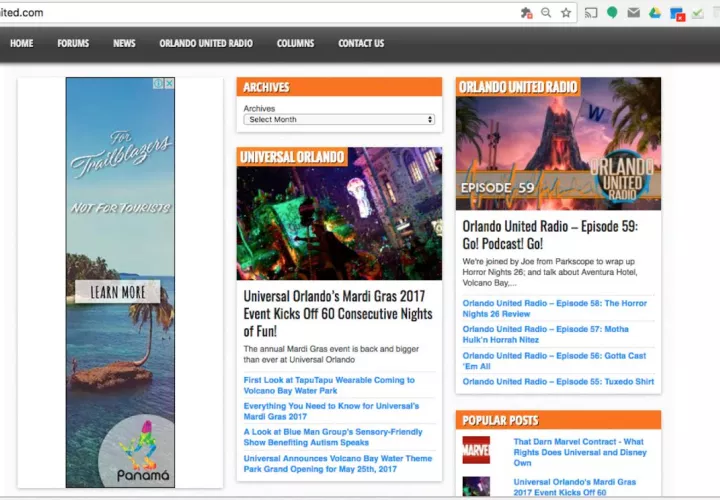Open the CONTACT US menu item

(x=361, y=43)
